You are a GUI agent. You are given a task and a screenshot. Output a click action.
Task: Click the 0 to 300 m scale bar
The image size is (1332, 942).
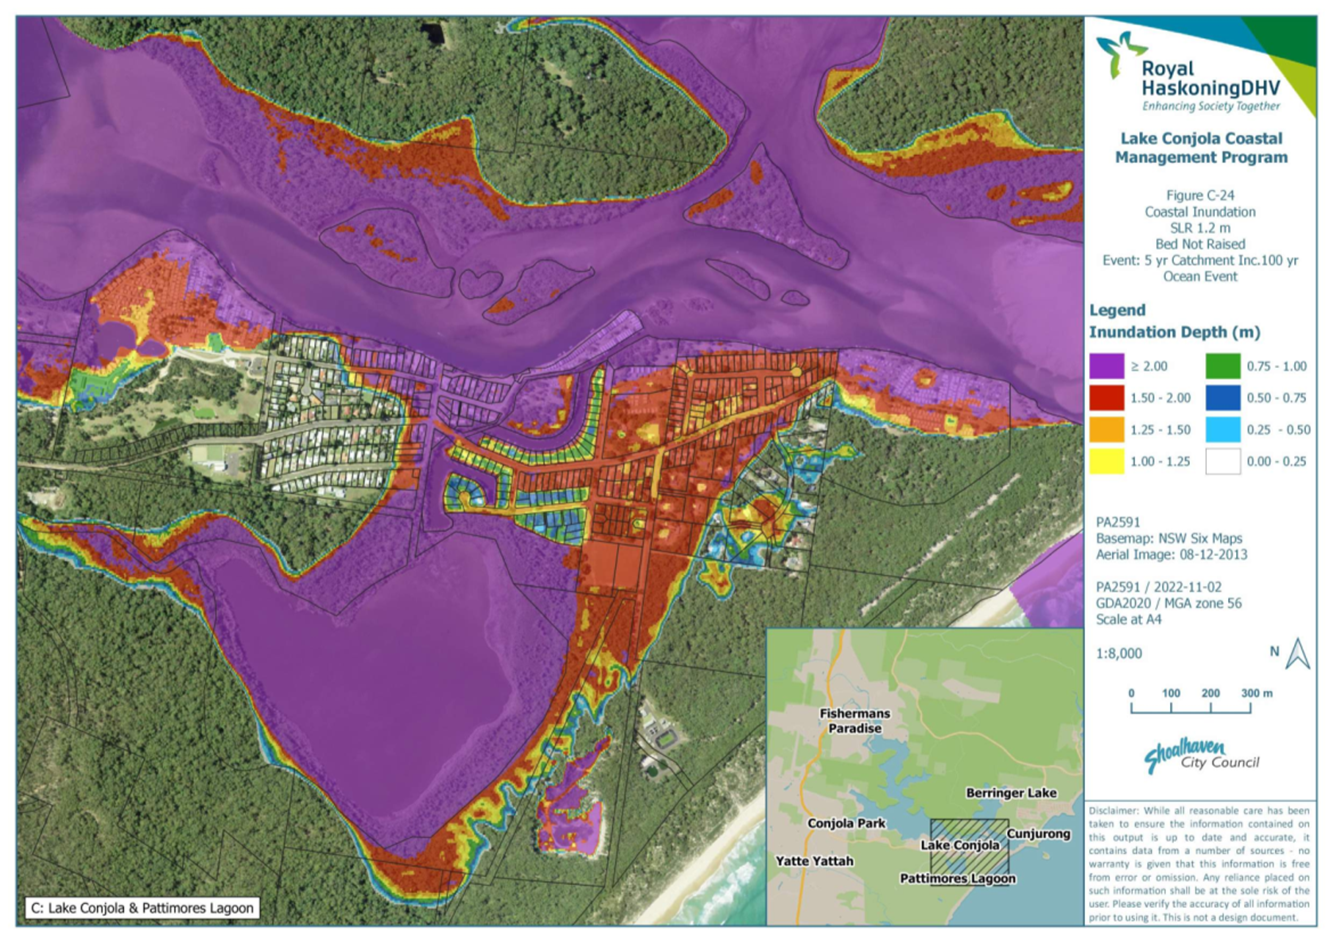(1190, 706)
